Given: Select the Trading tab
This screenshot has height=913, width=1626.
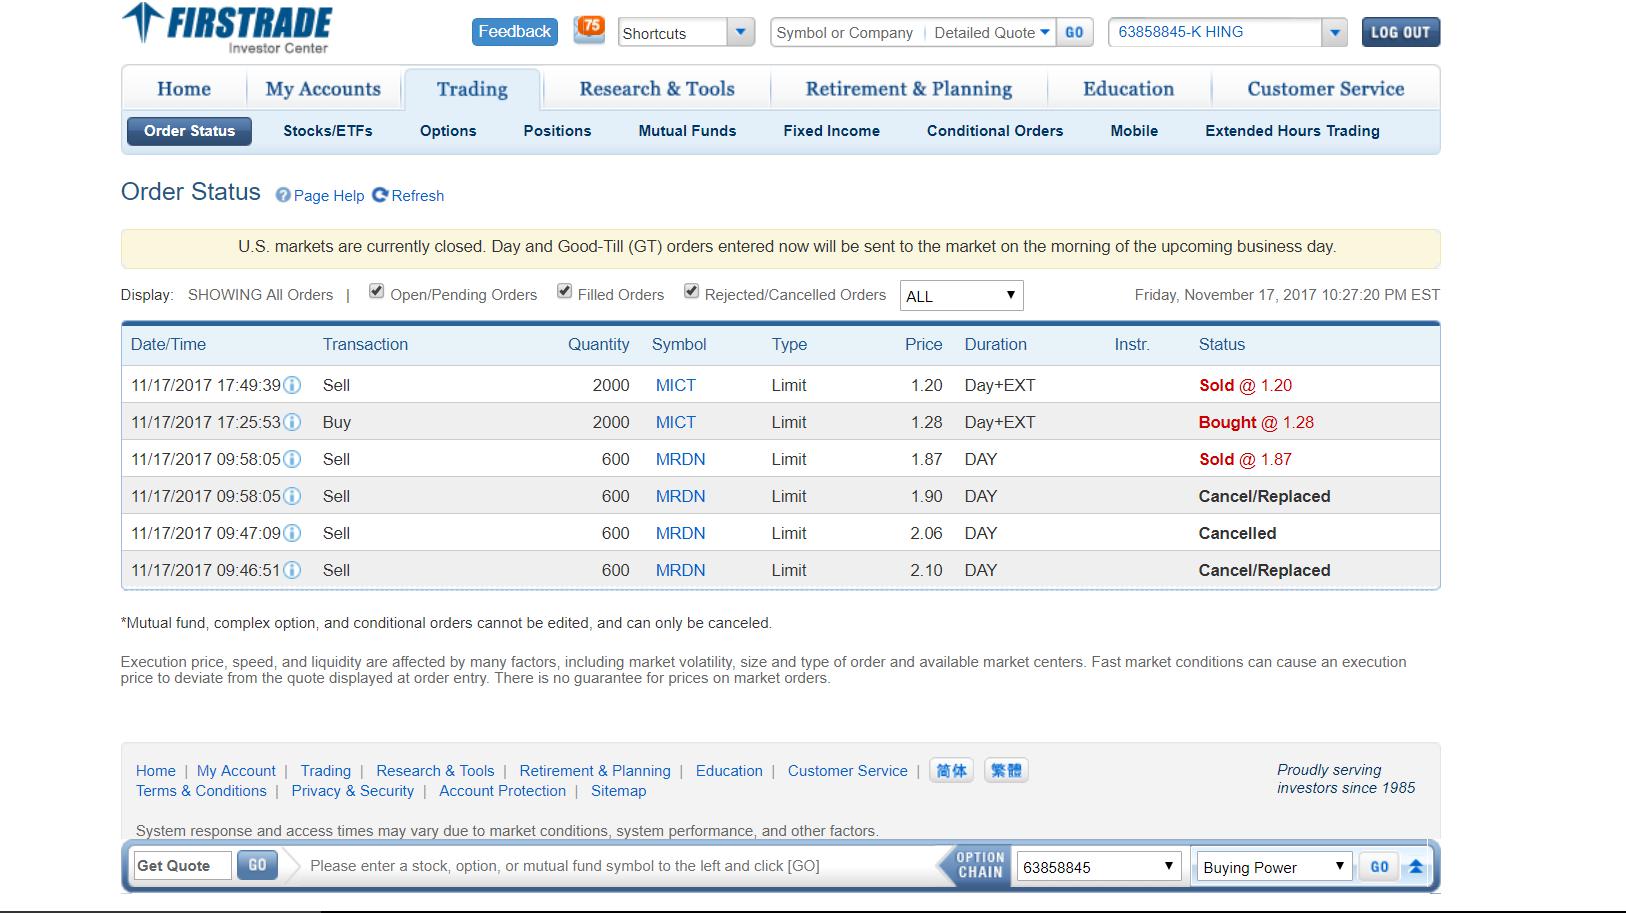Looking at the screenshot, I should 472,89.
